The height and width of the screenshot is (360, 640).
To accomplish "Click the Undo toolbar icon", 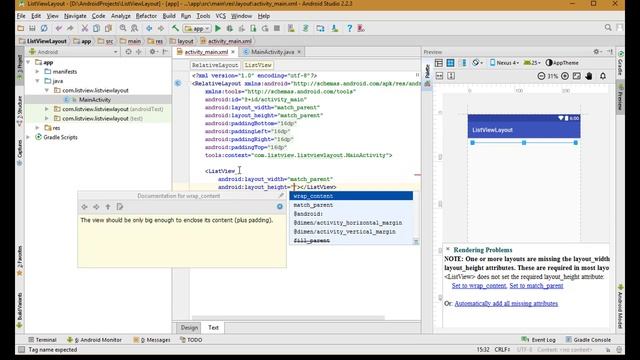I will coord(59,28).
